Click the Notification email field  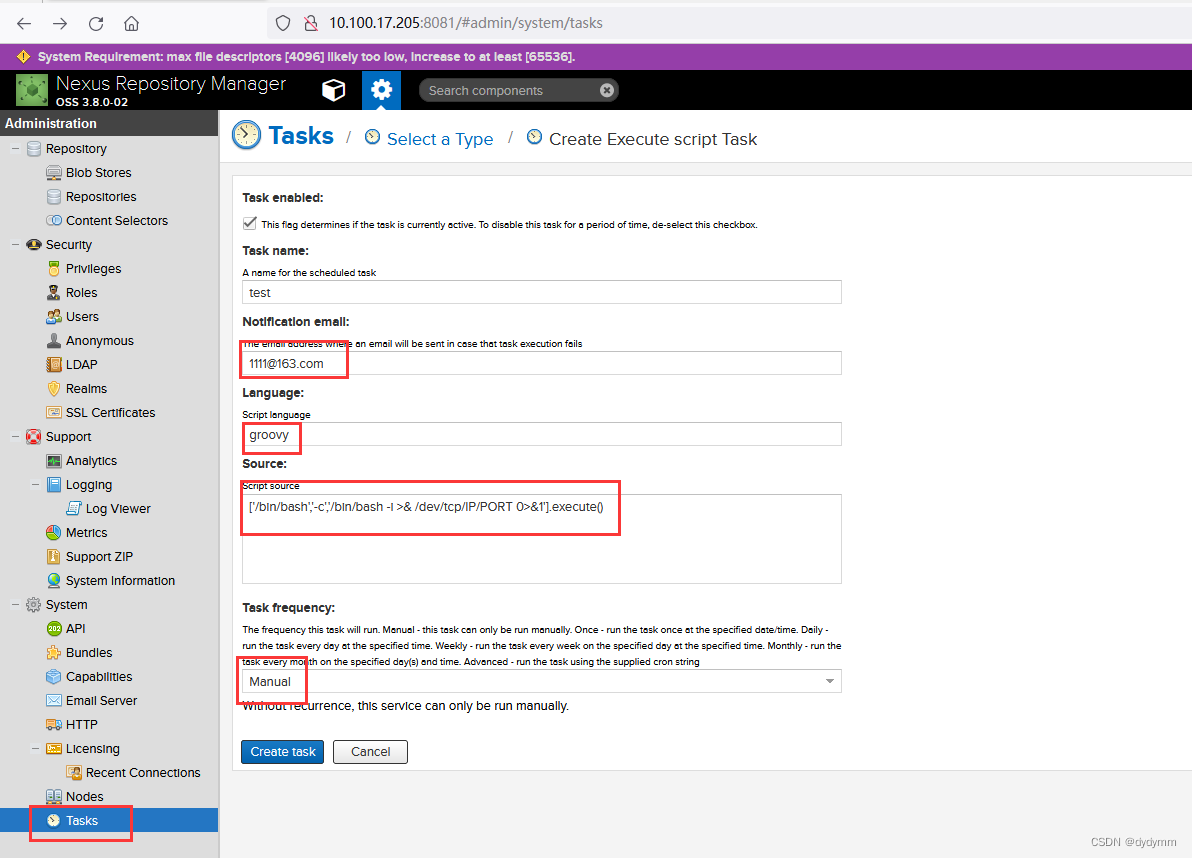coord(542,363)
